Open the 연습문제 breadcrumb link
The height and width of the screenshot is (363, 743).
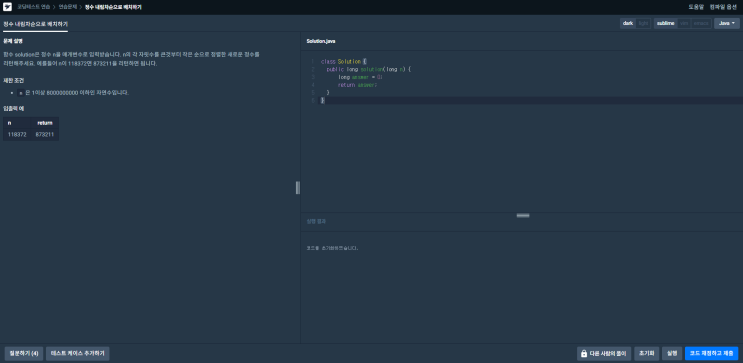click(x=68, y=7)
